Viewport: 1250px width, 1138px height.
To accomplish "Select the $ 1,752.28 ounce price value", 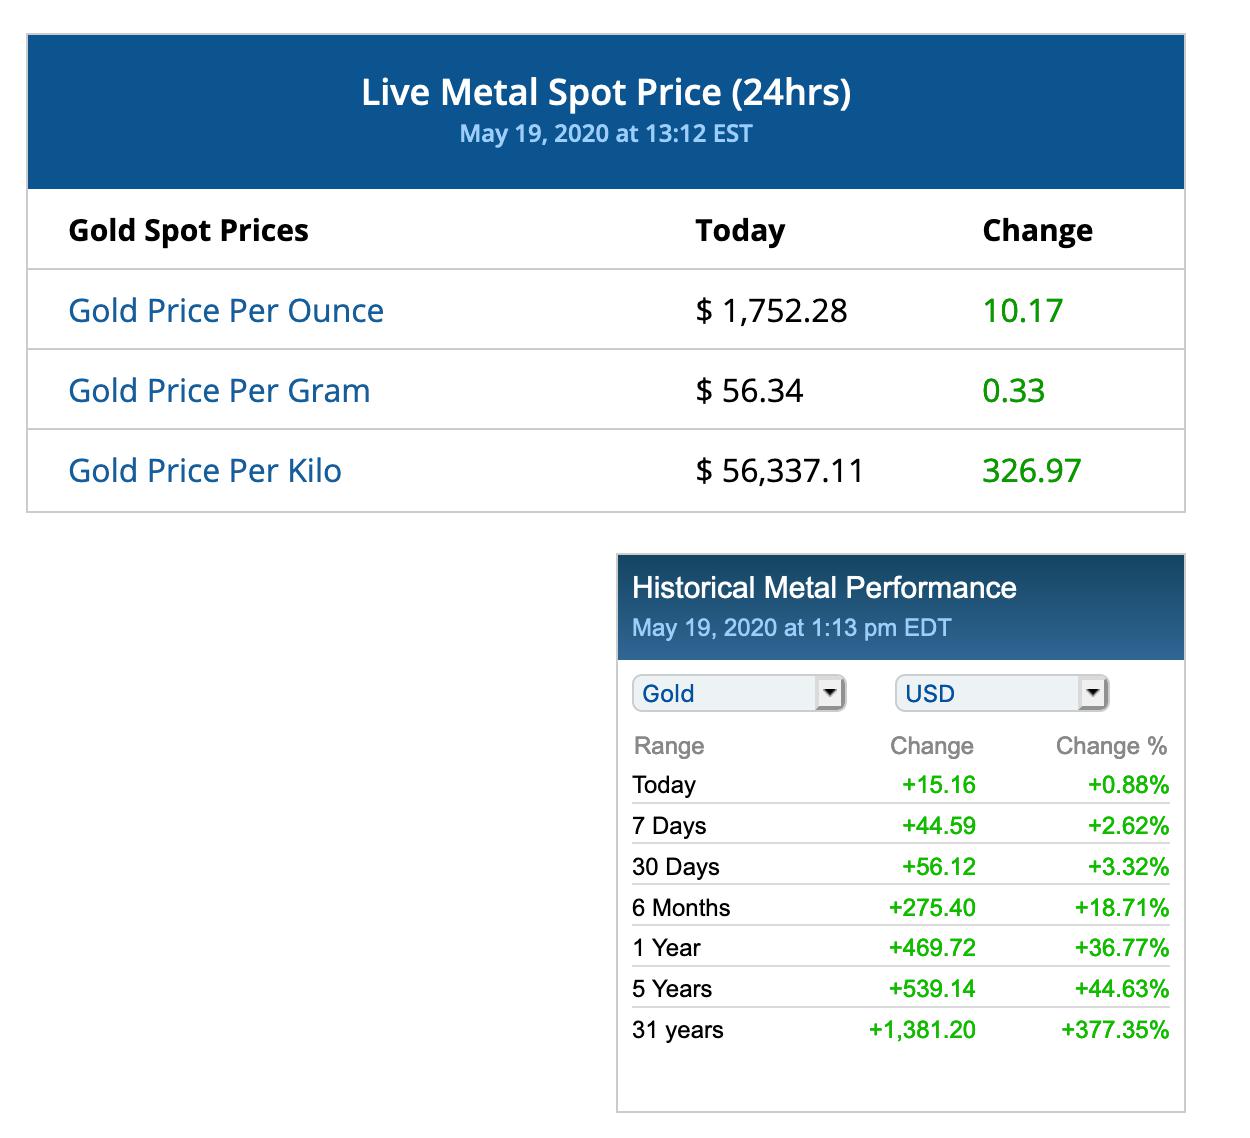I will point(771,311).
